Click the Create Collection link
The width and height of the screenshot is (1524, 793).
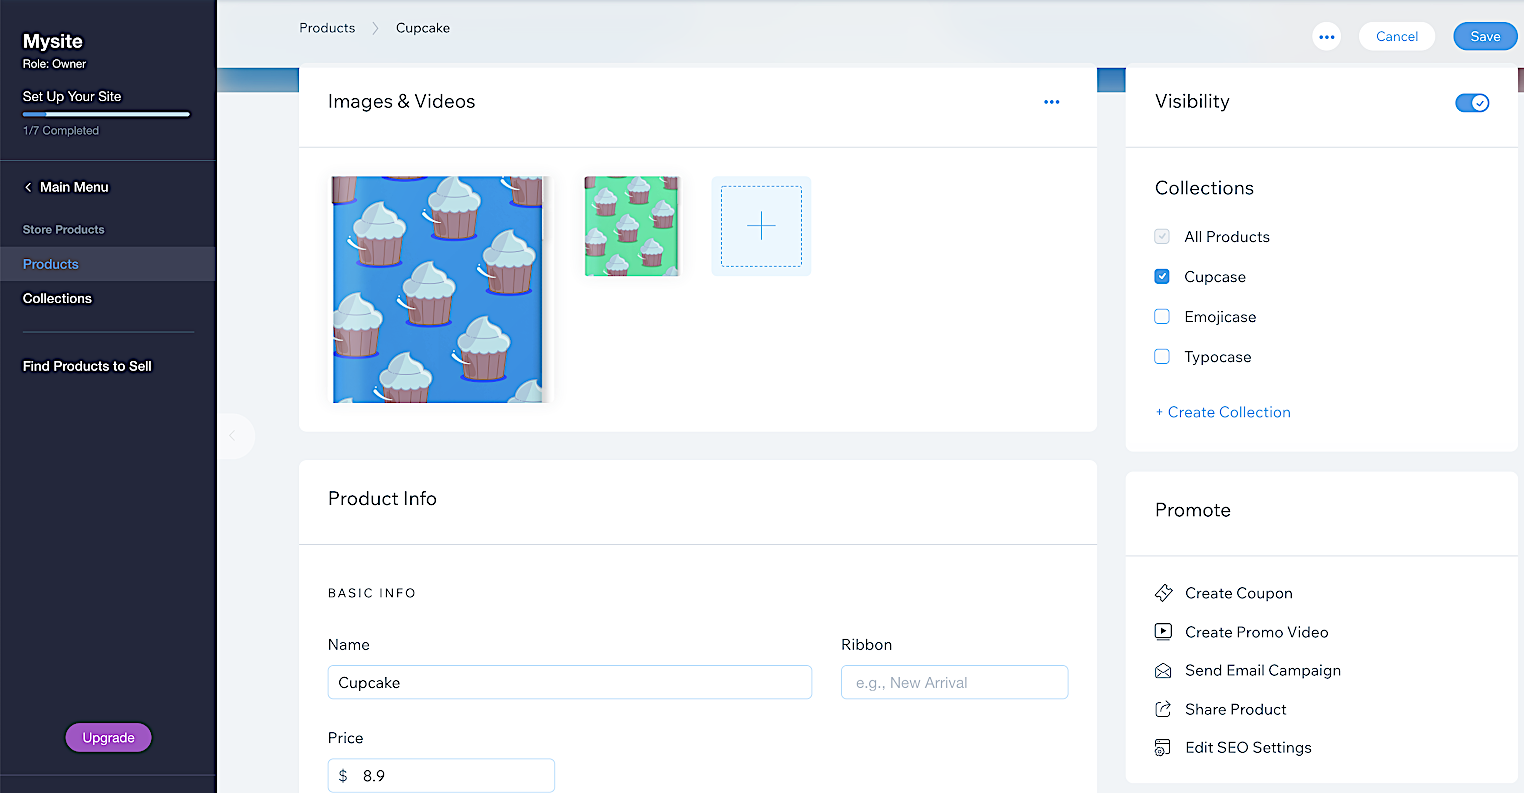(1228, 412)
